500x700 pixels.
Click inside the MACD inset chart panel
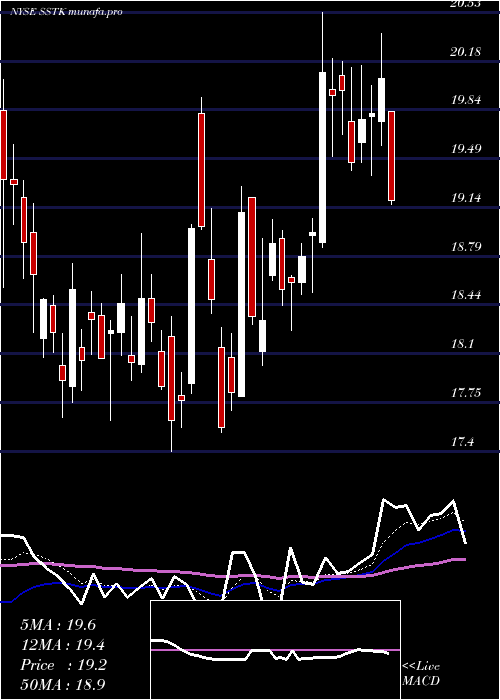275,650
